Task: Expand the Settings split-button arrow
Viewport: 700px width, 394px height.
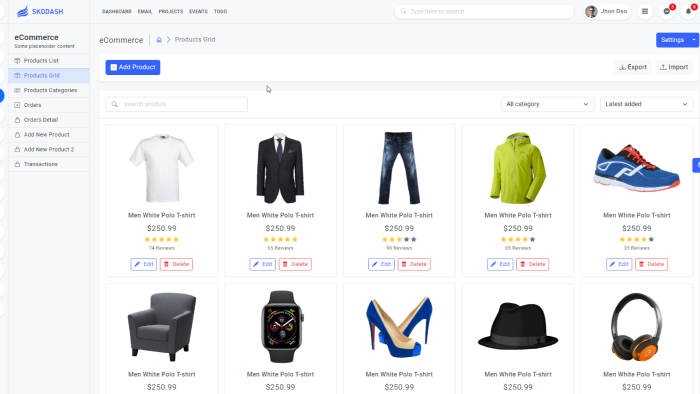Action: pos(694,40)
